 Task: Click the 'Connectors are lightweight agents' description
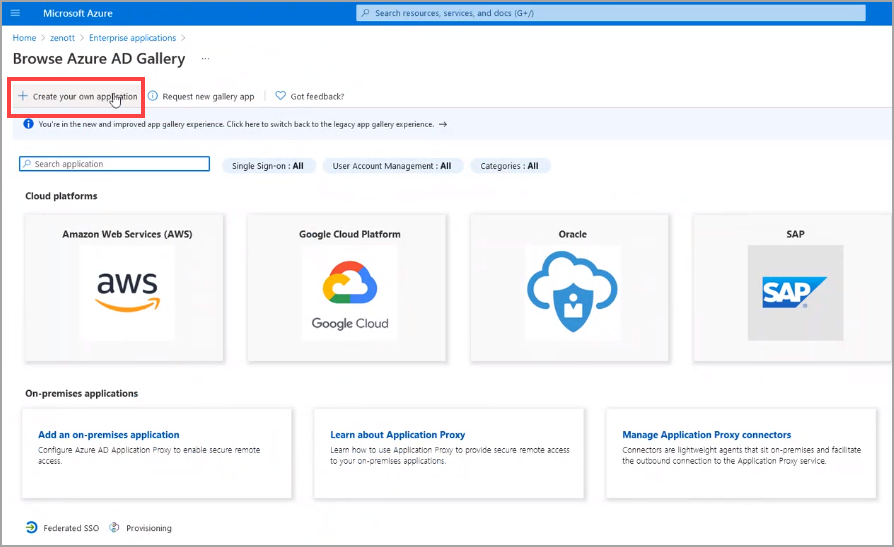[x=741, y=455]
